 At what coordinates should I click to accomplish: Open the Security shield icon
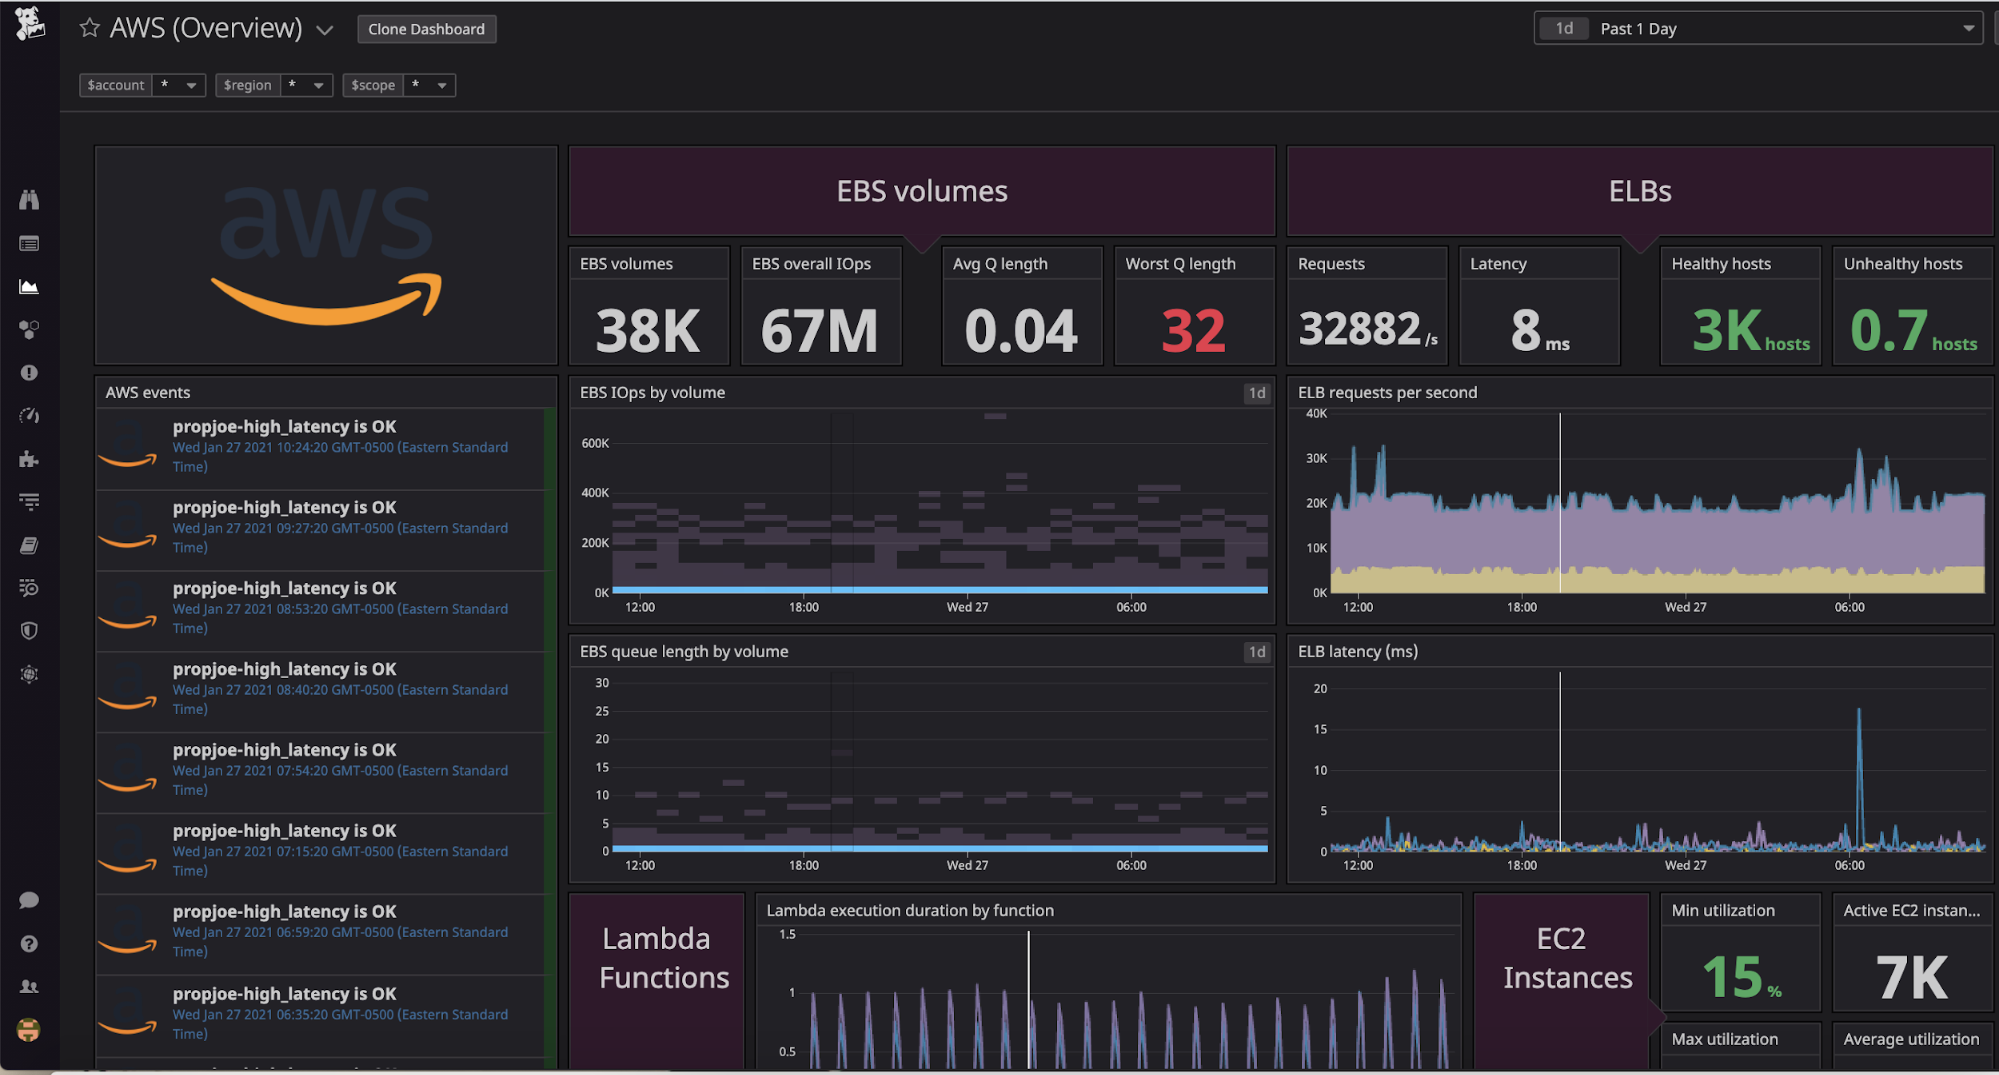29,630
